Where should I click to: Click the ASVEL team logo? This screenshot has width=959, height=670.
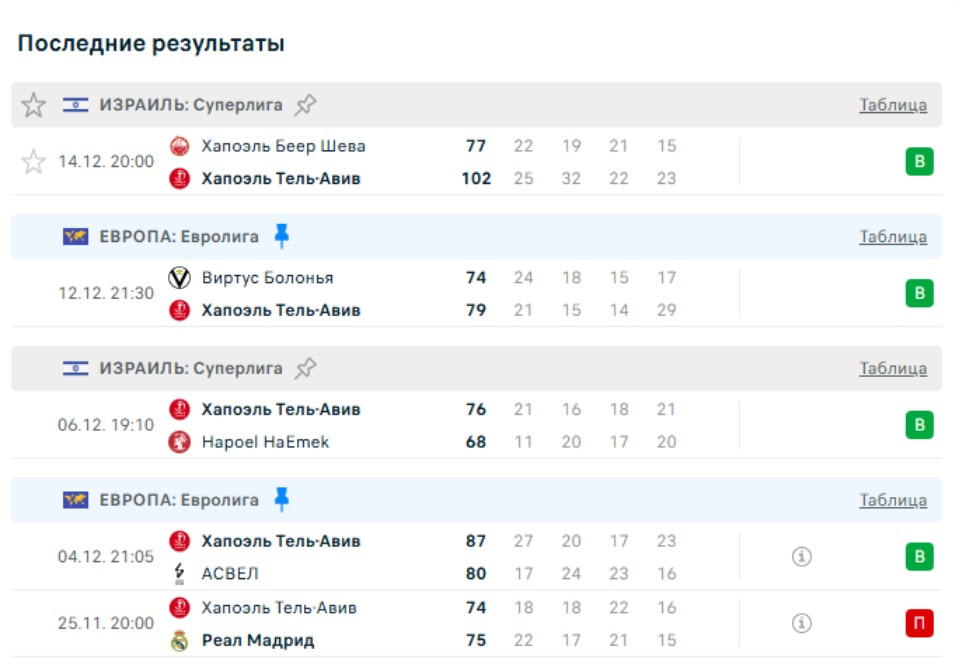[180, 574]
